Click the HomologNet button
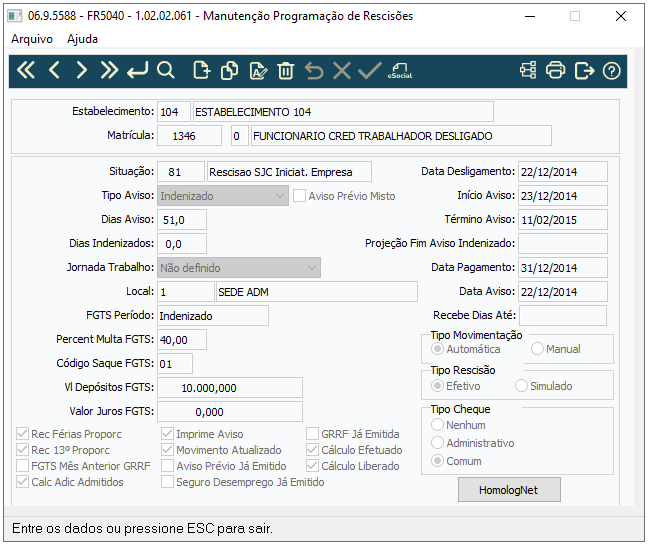The image size is (649, 544). point(509,490)
